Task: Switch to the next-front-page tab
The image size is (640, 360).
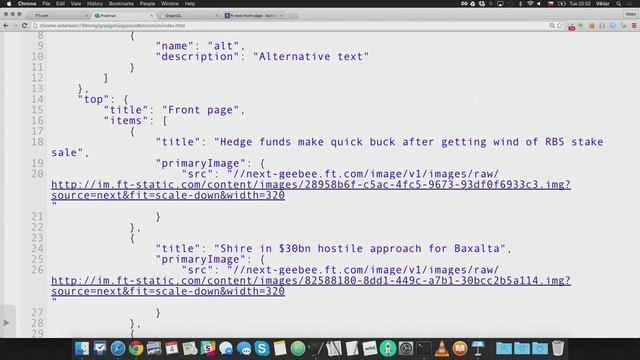Action: pos(254,16)
